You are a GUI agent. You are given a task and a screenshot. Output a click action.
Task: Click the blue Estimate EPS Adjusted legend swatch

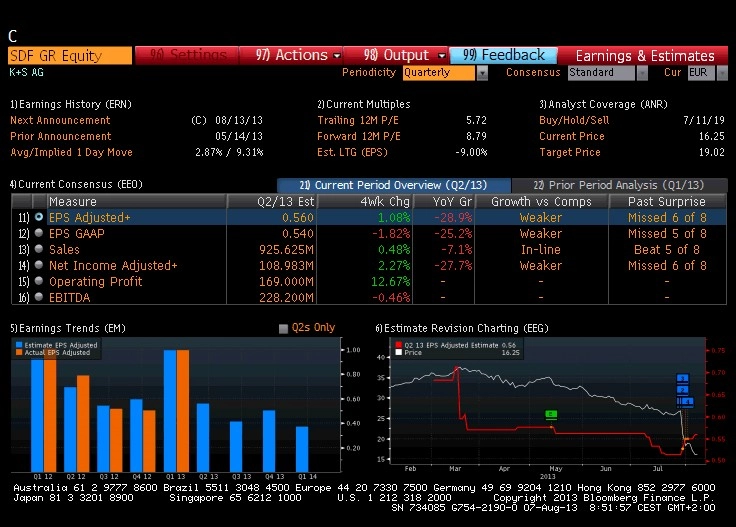pyautogui.click(x=19, y=345)
